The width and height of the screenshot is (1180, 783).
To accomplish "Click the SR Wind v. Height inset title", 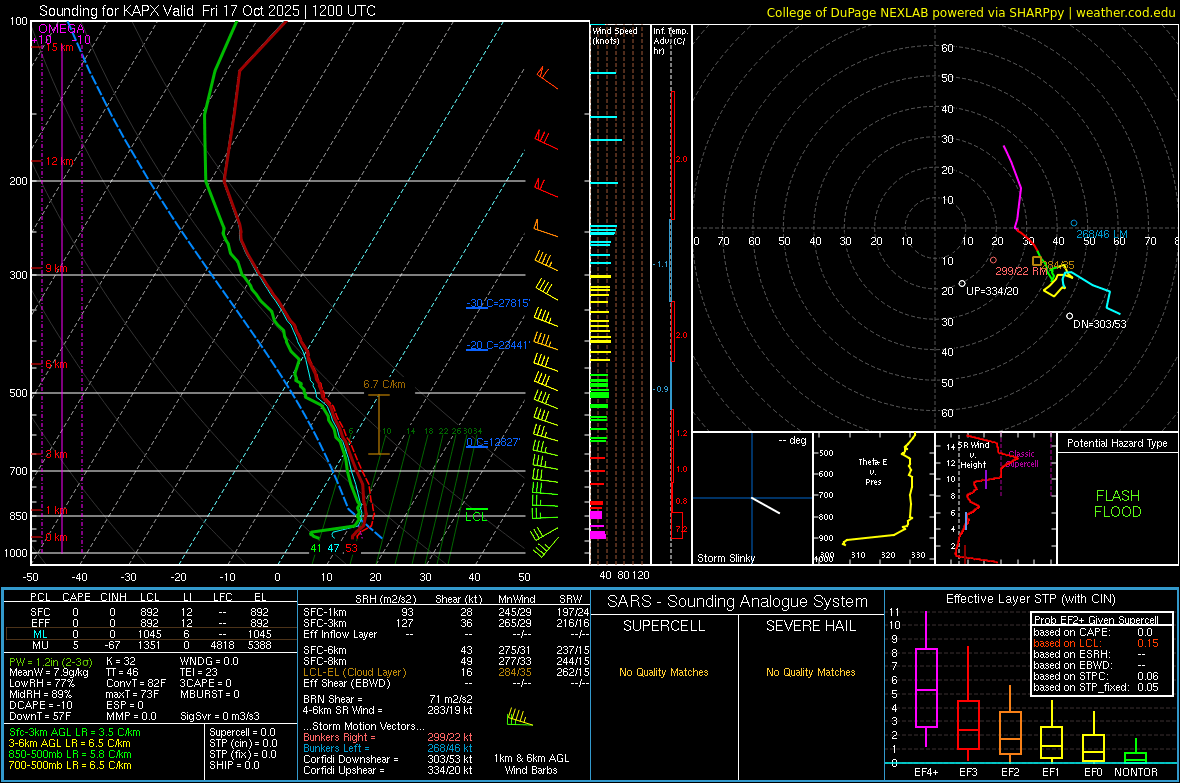I will click(974, 454).
